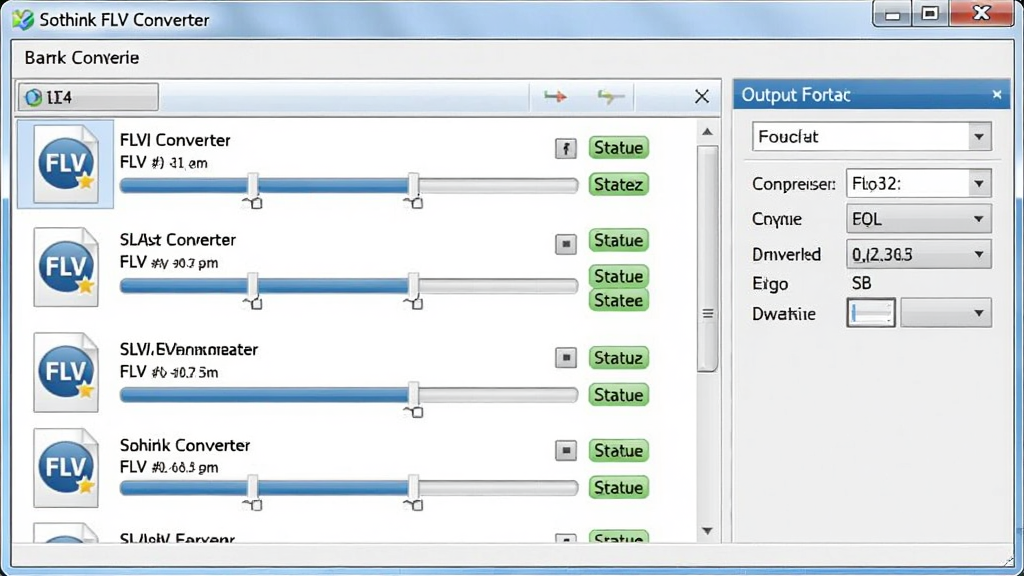
Task: Minimize the Sothink FLV Converter window
Action: (x=893, y=14)
